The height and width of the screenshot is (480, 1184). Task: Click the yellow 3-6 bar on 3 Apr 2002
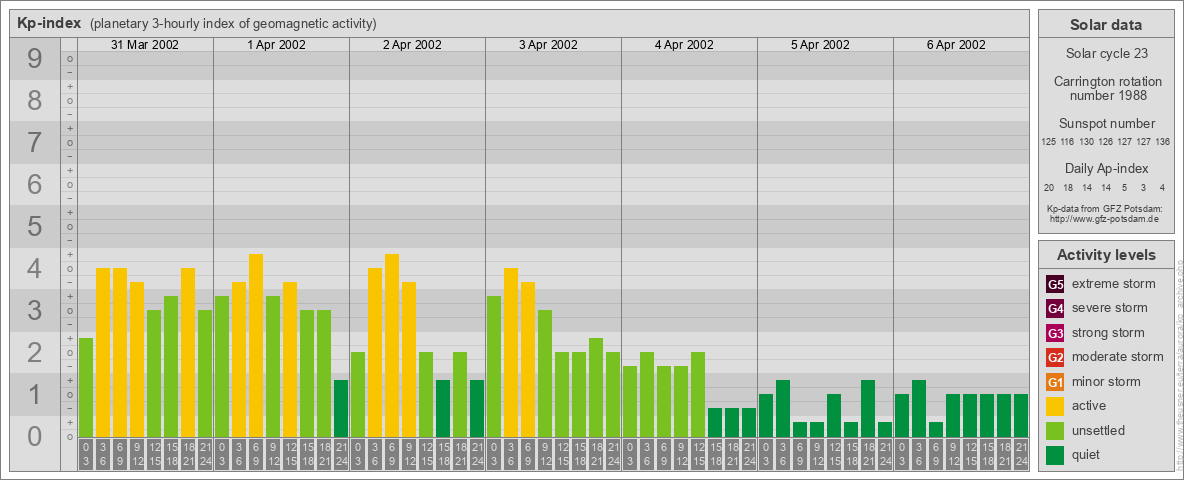(x=511, y=352)
